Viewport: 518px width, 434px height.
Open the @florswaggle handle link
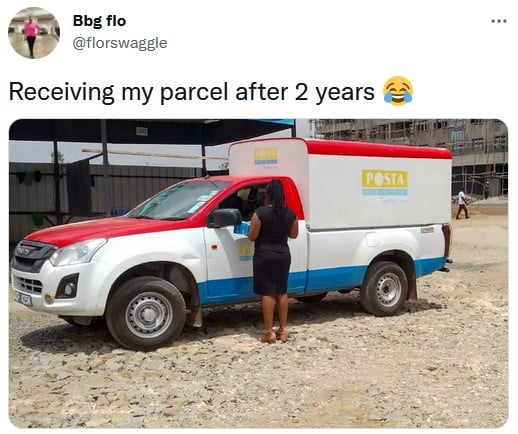[120, 43]
